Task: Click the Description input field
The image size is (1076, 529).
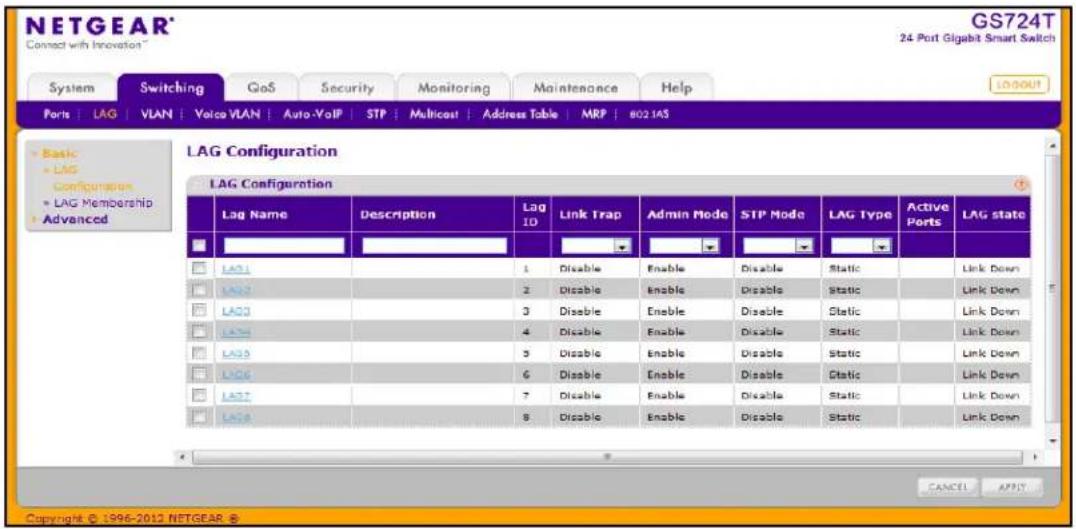Action: (x=434, y=246)
